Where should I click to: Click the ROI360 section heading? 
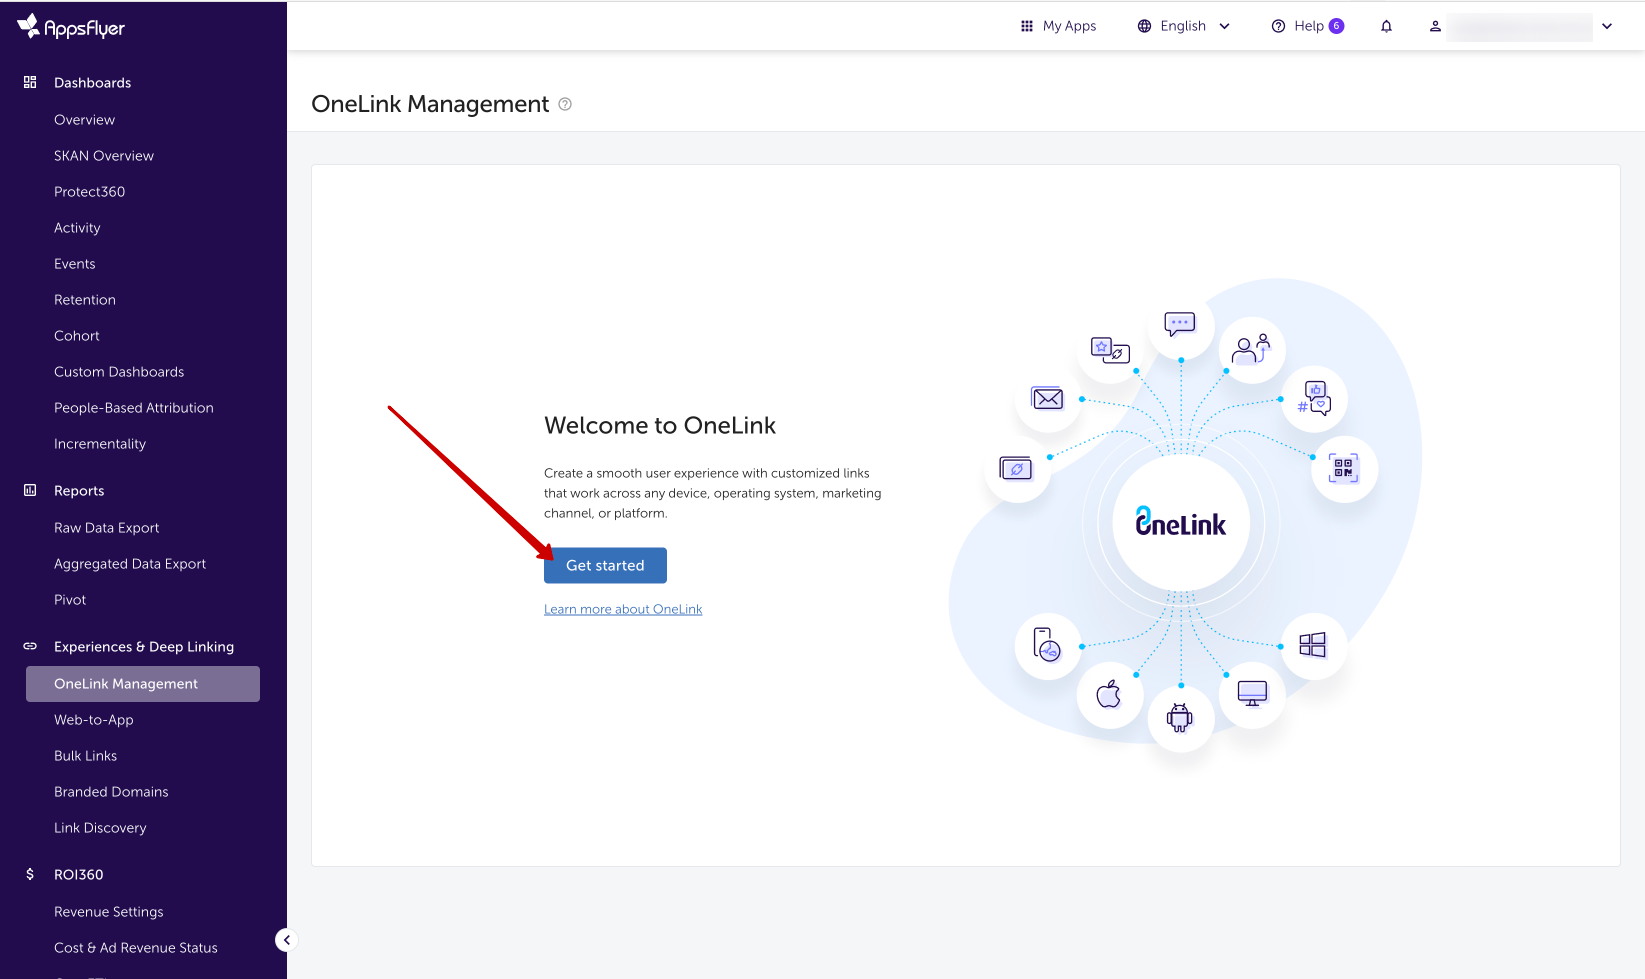click(79, 874)
